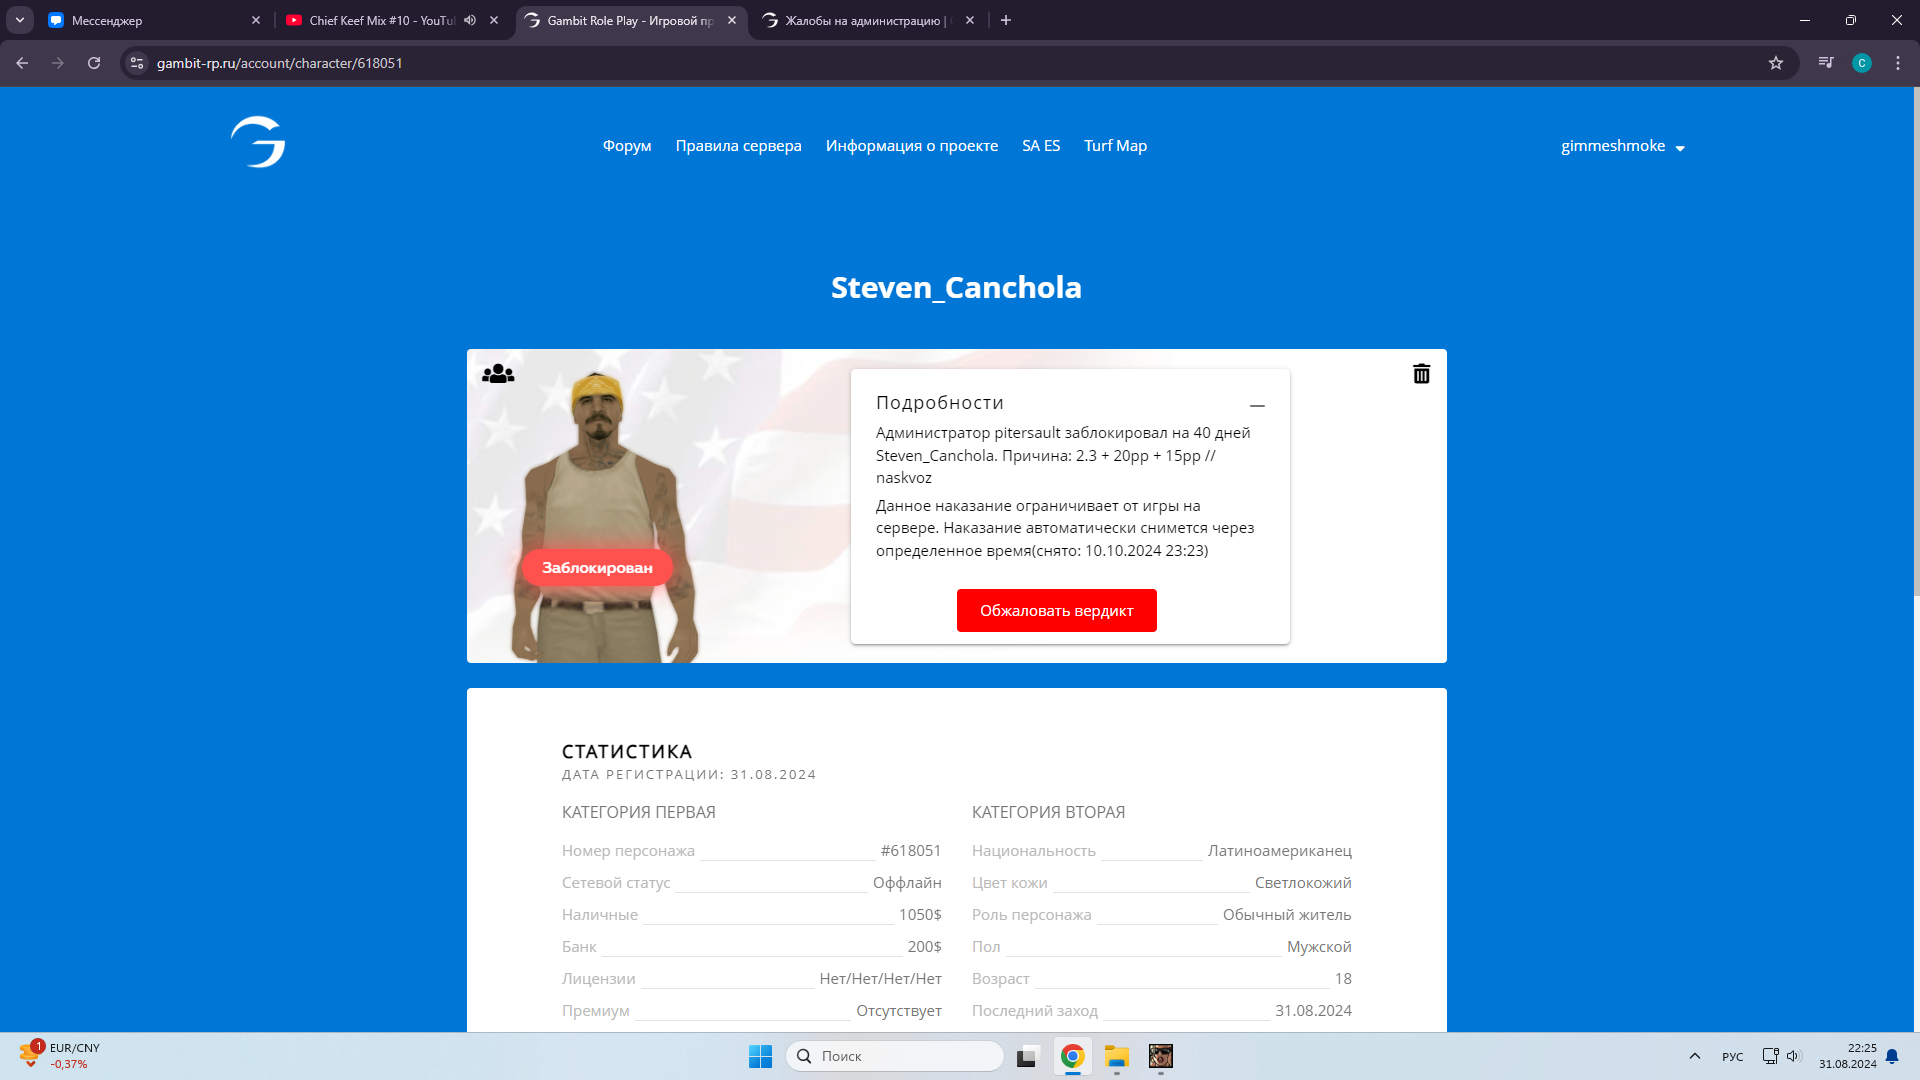Open tab search dropdown arrow
Screen dimensions: 1920x1080
(x=19, y=20)
